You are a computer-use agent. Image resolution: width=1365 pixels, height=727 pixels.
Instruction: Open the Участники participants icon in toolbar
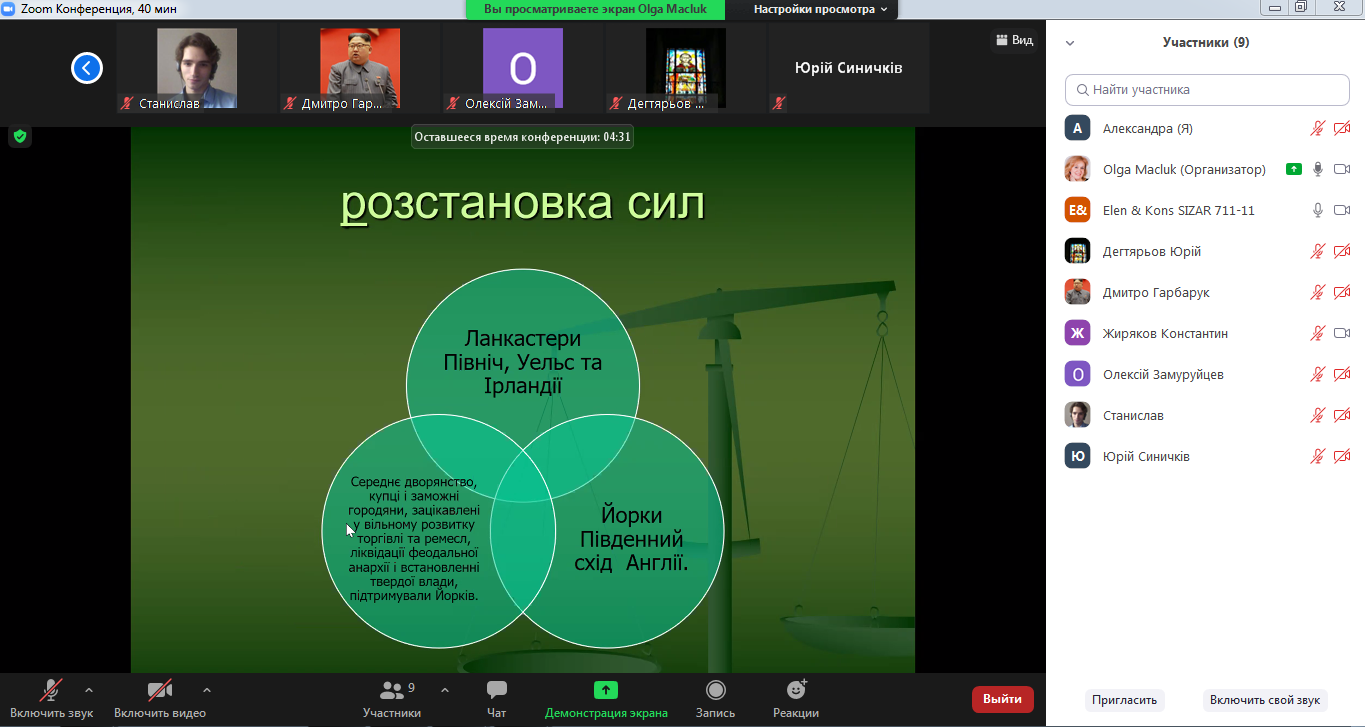click(x=392, y=691)
